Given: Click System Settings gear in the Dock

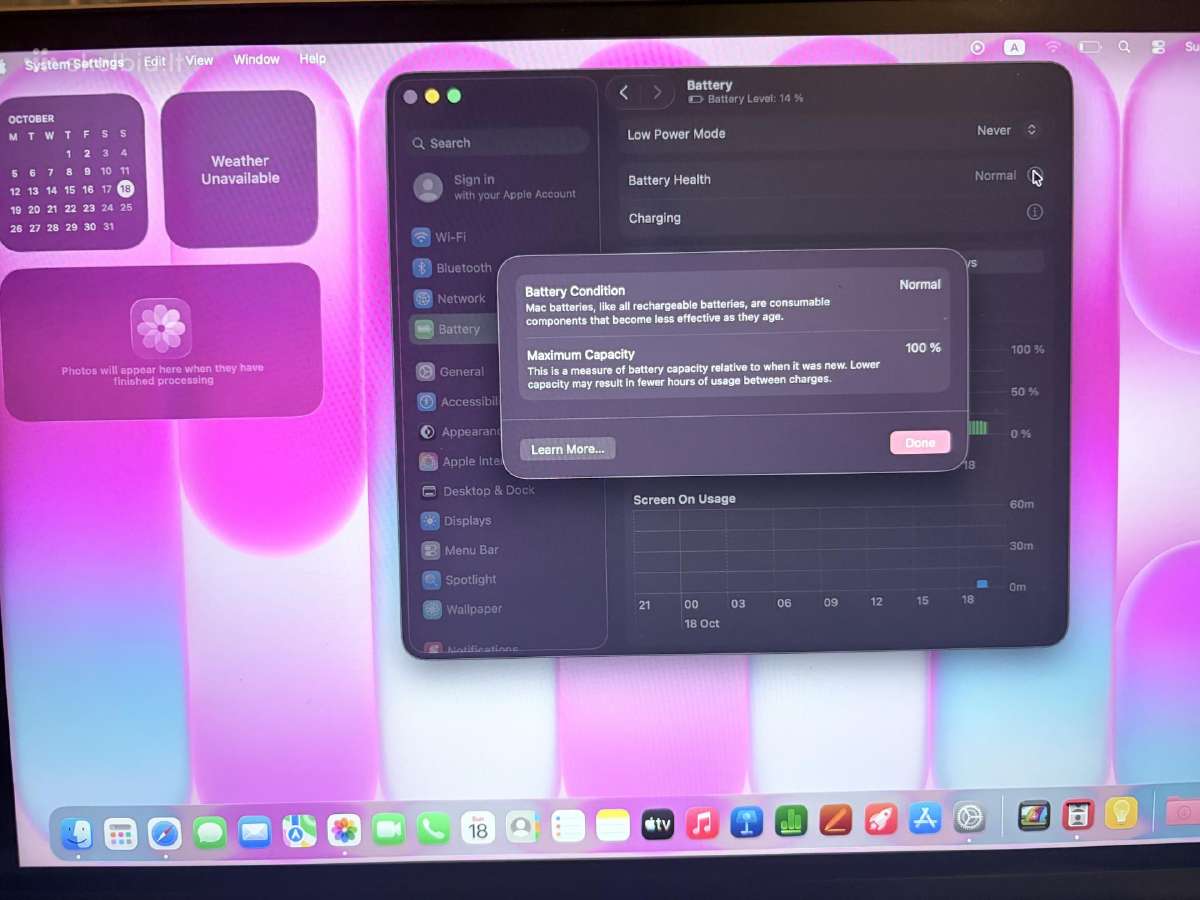Looking at the screenshot, I should click(x=968, y=818).
